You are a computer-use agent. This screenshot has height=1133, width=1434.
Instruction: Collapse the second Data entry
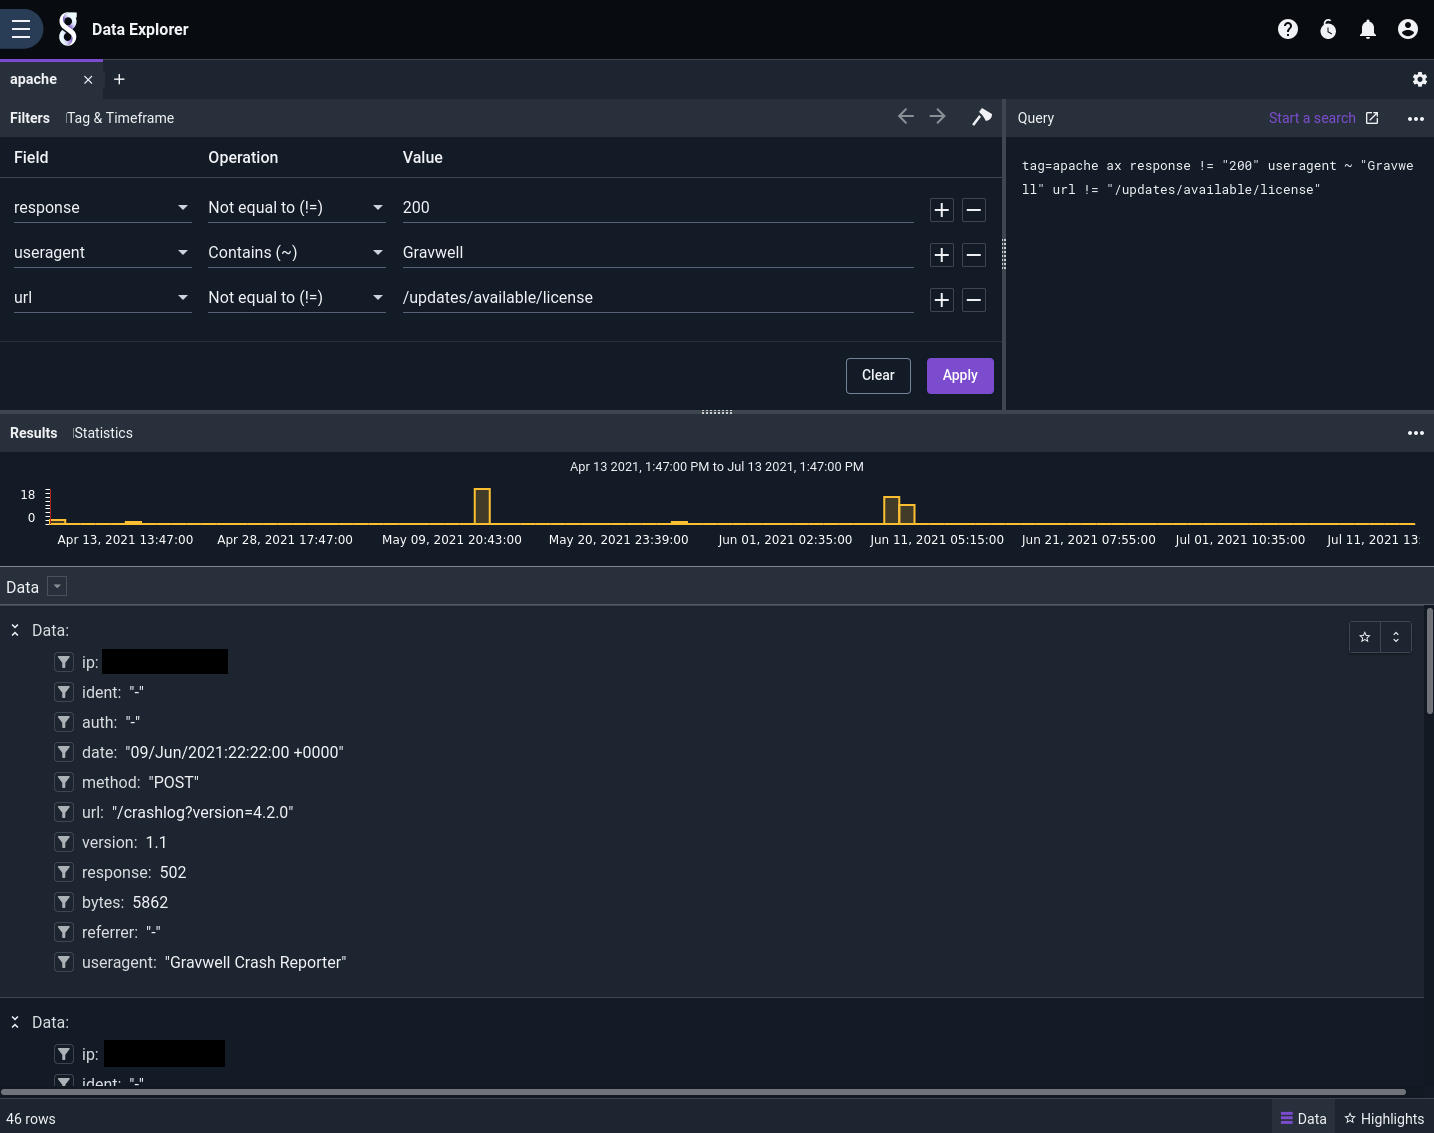click(x=15, y=1022)
